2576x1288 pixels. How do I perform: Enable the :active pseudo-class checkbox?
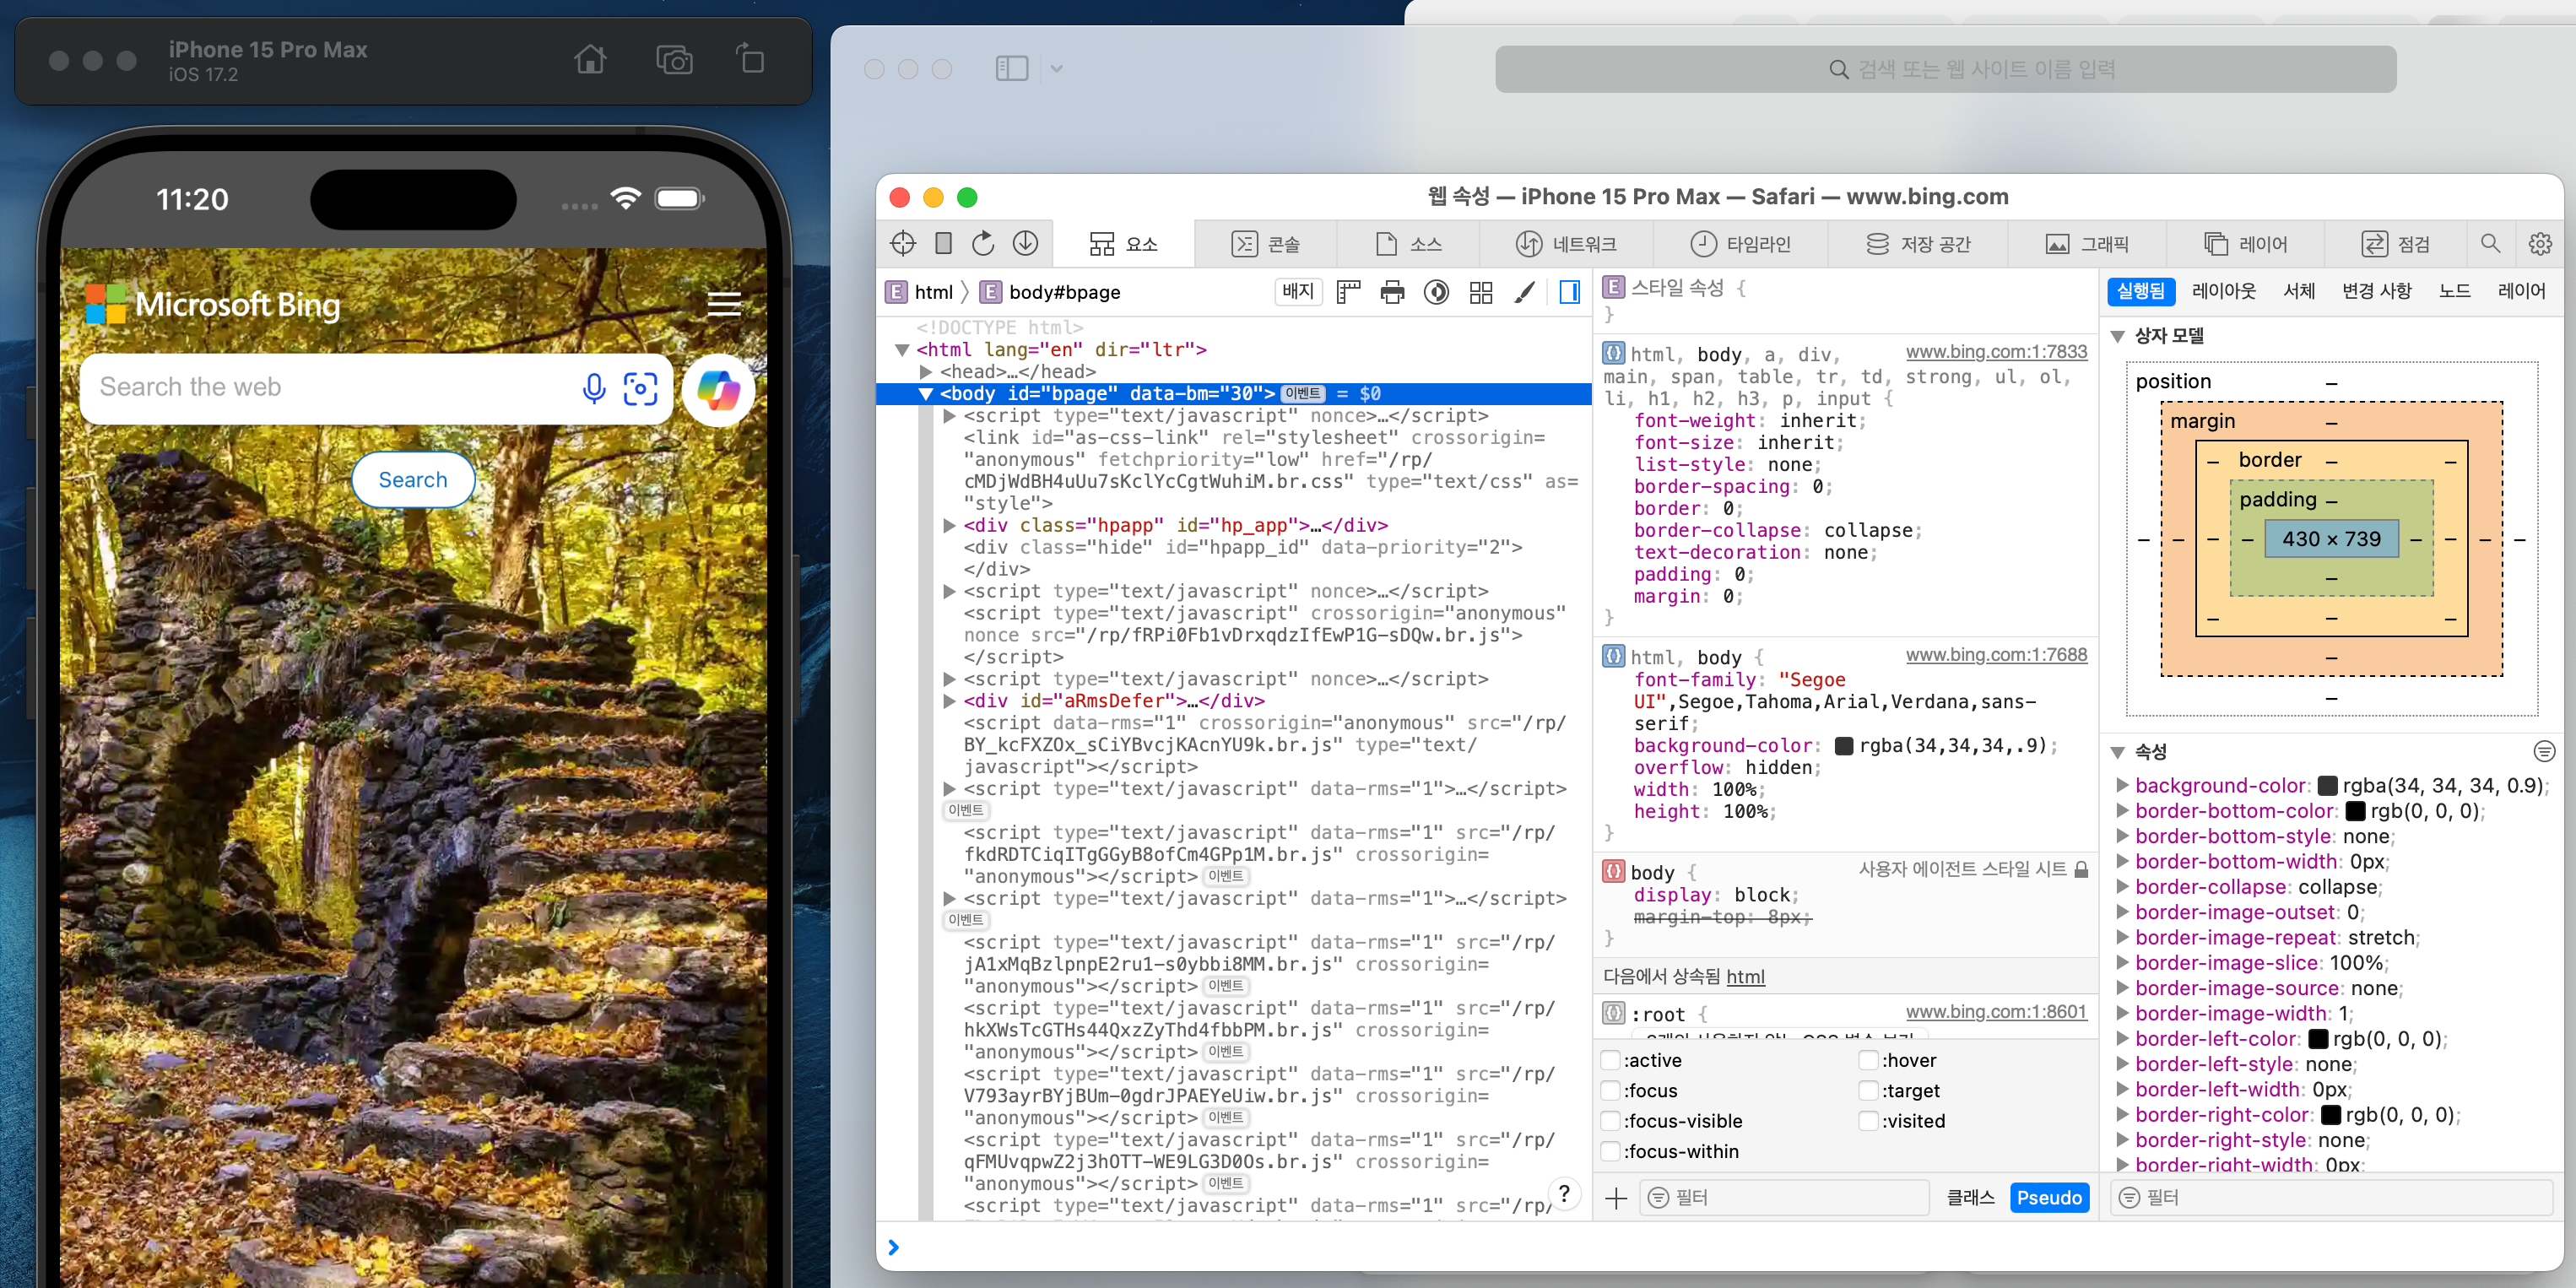(1610, 1060)
